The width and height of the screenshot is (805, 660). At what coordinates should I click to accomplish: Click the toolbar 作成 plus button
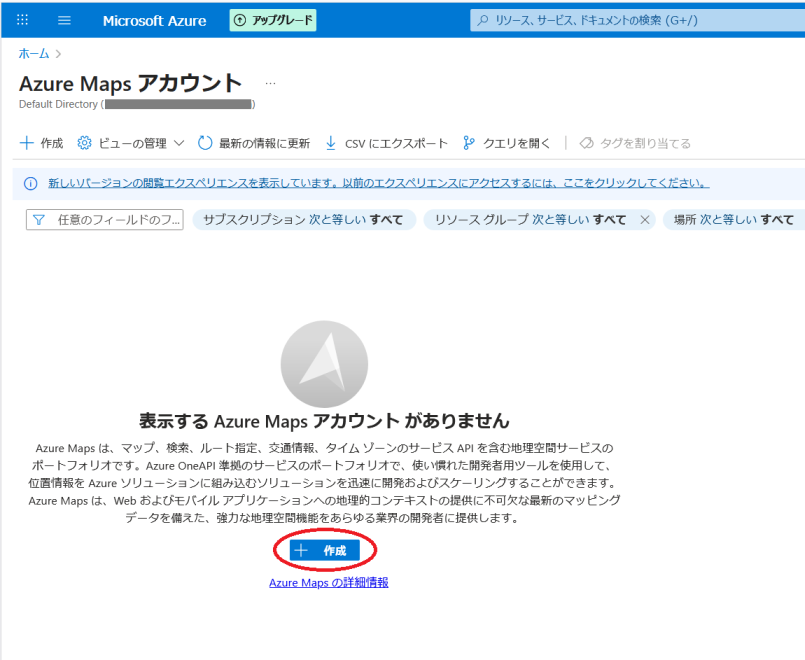pyautogui.click(x=42, y=143)
